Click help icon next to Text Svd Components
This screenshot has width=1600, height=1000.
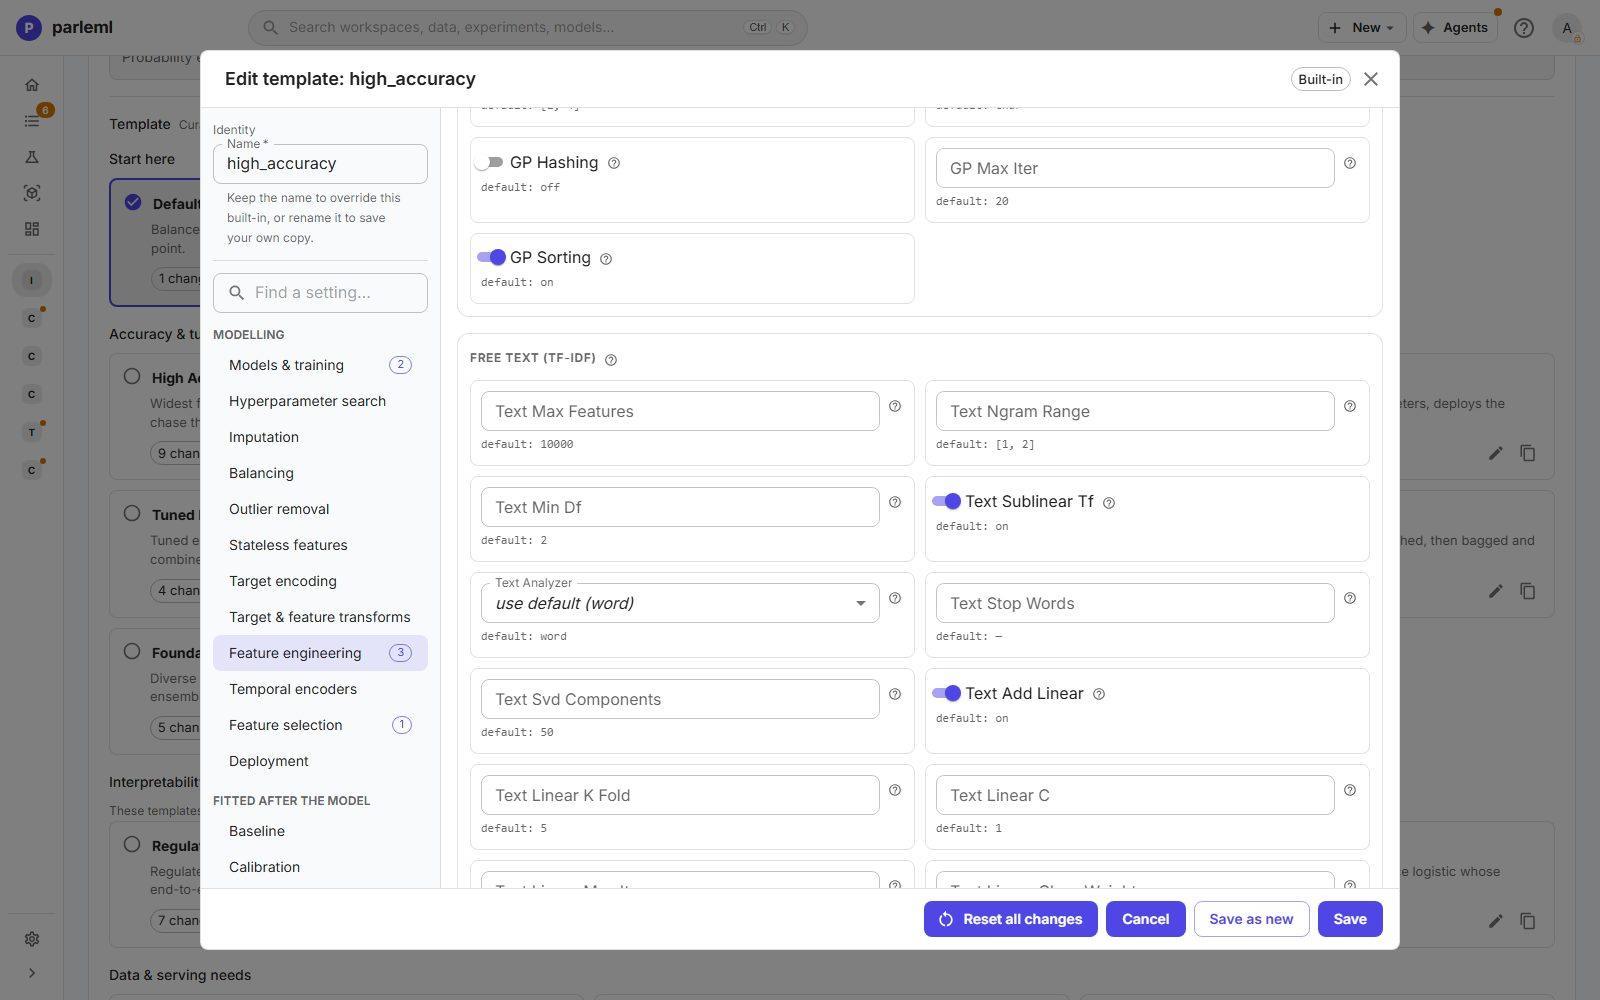895,694
